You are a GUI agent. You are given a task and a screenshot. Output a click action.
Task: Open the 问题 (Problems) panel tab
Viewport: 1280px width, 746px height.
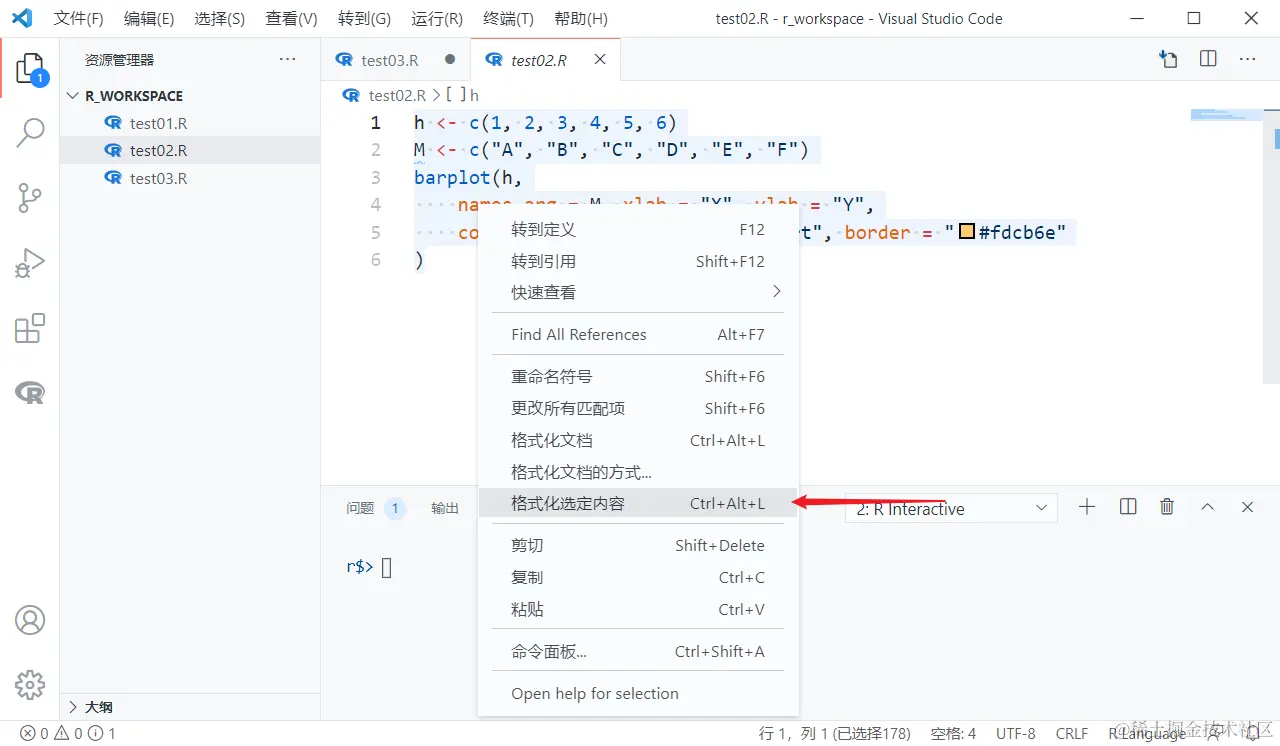pos(374,508)
